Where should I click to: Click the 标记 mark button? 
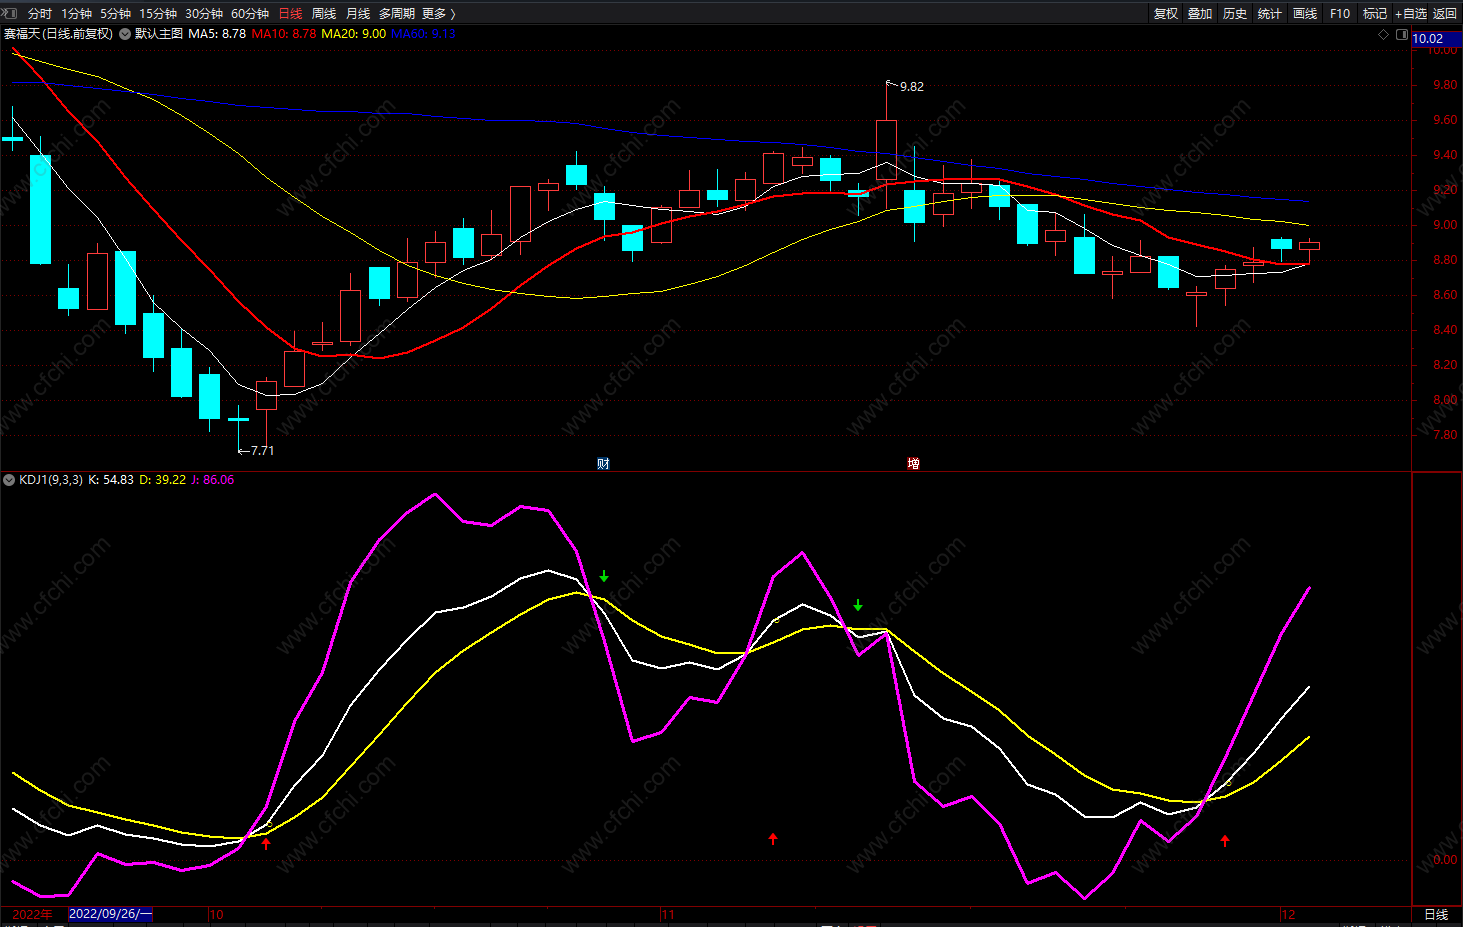(x=1375, y=13)
